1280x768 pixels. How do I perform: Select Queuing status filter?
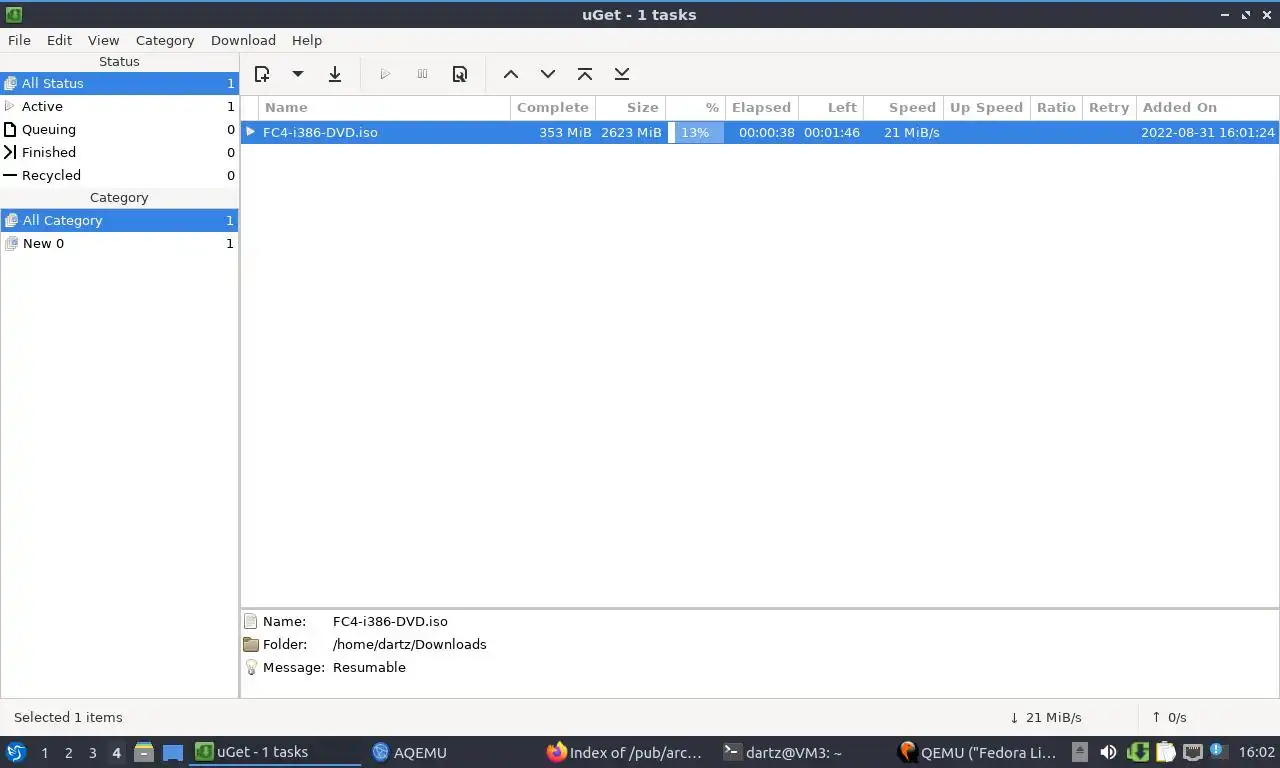pos(119,129)
